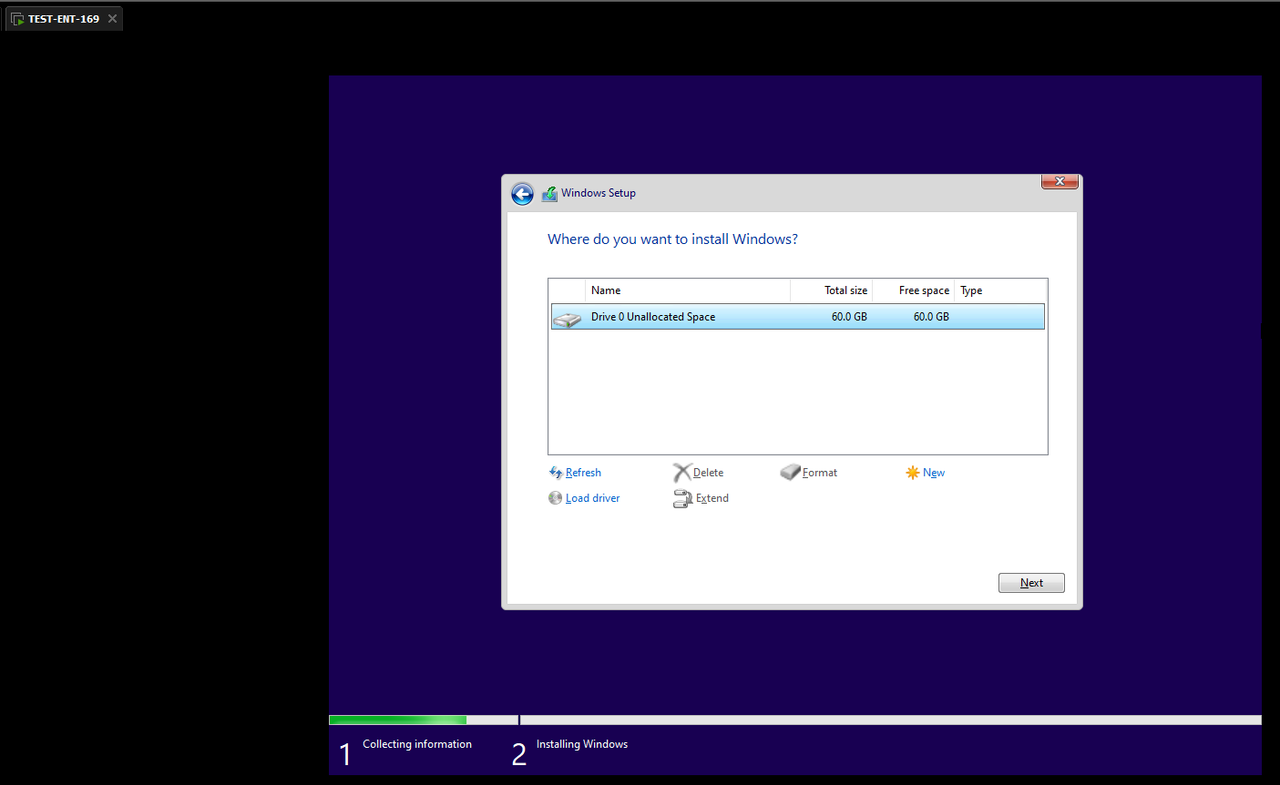Click the Load driver disc icon

click(x=555, y=498)
